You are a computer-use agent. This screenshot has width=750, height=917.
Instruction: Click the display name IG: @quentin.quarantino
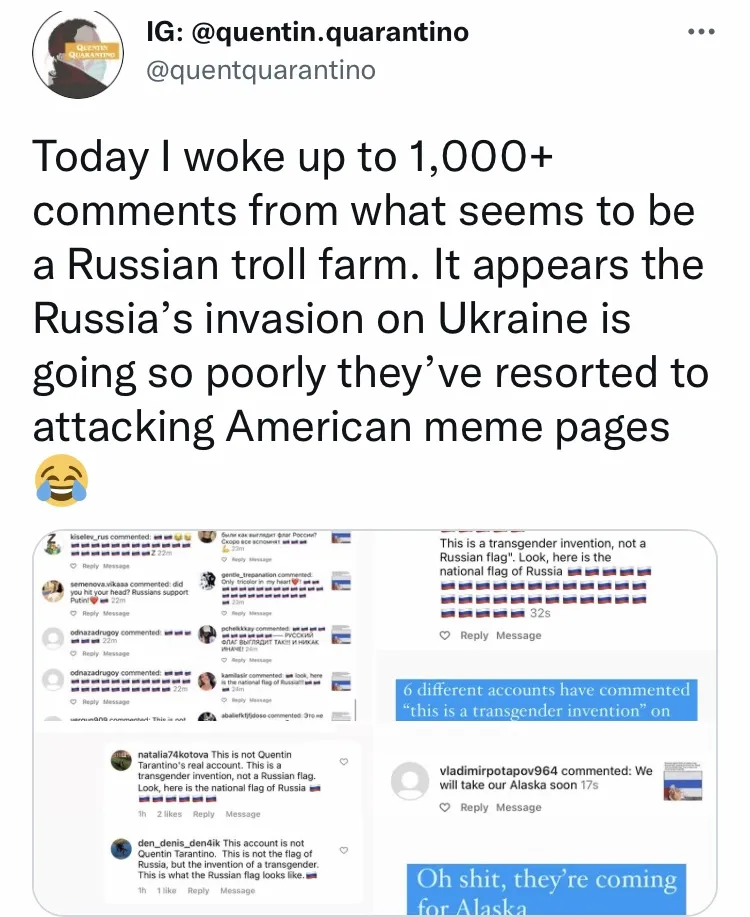(307, 32)
